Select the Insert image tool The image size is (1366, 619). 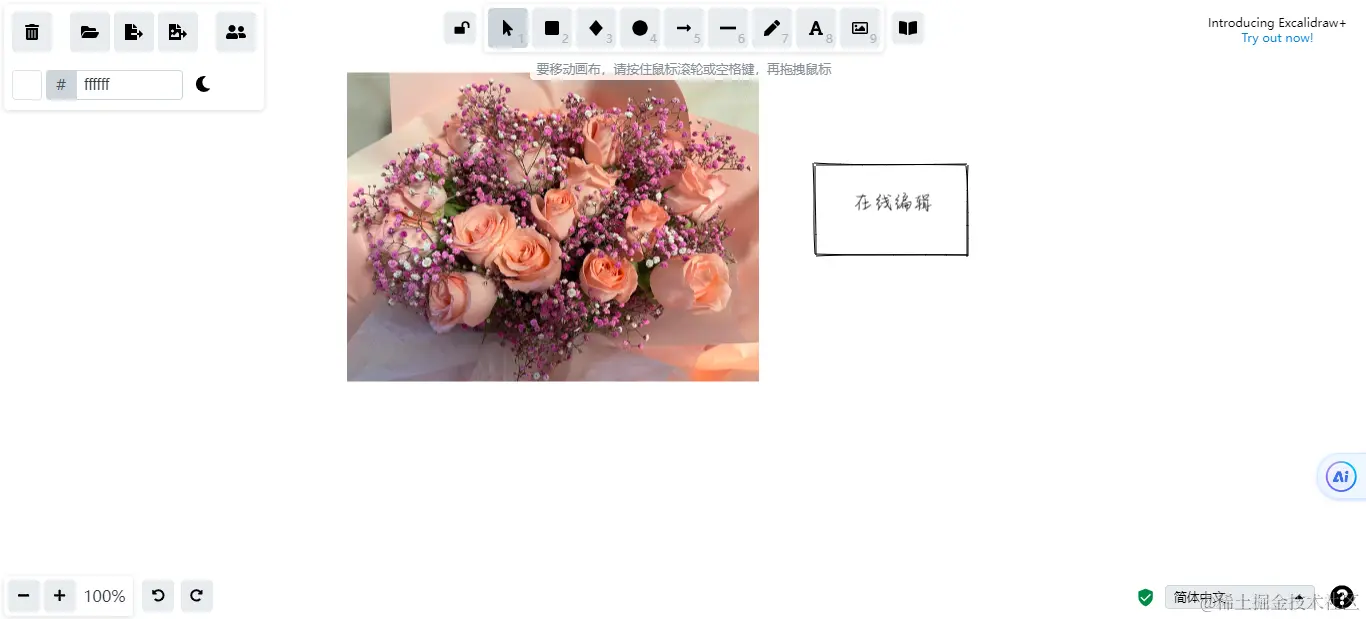860,28
